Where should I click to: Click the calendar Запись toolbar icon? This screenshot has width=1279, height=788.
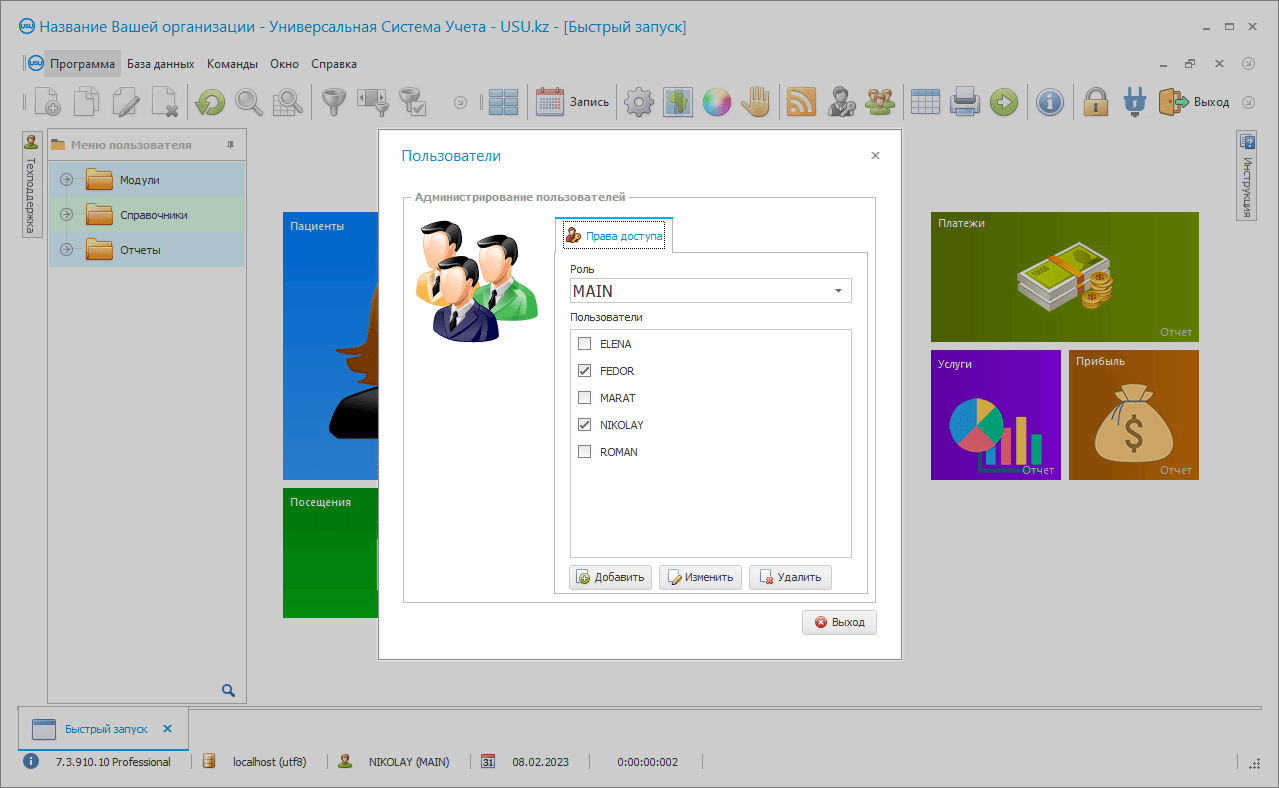551,102
